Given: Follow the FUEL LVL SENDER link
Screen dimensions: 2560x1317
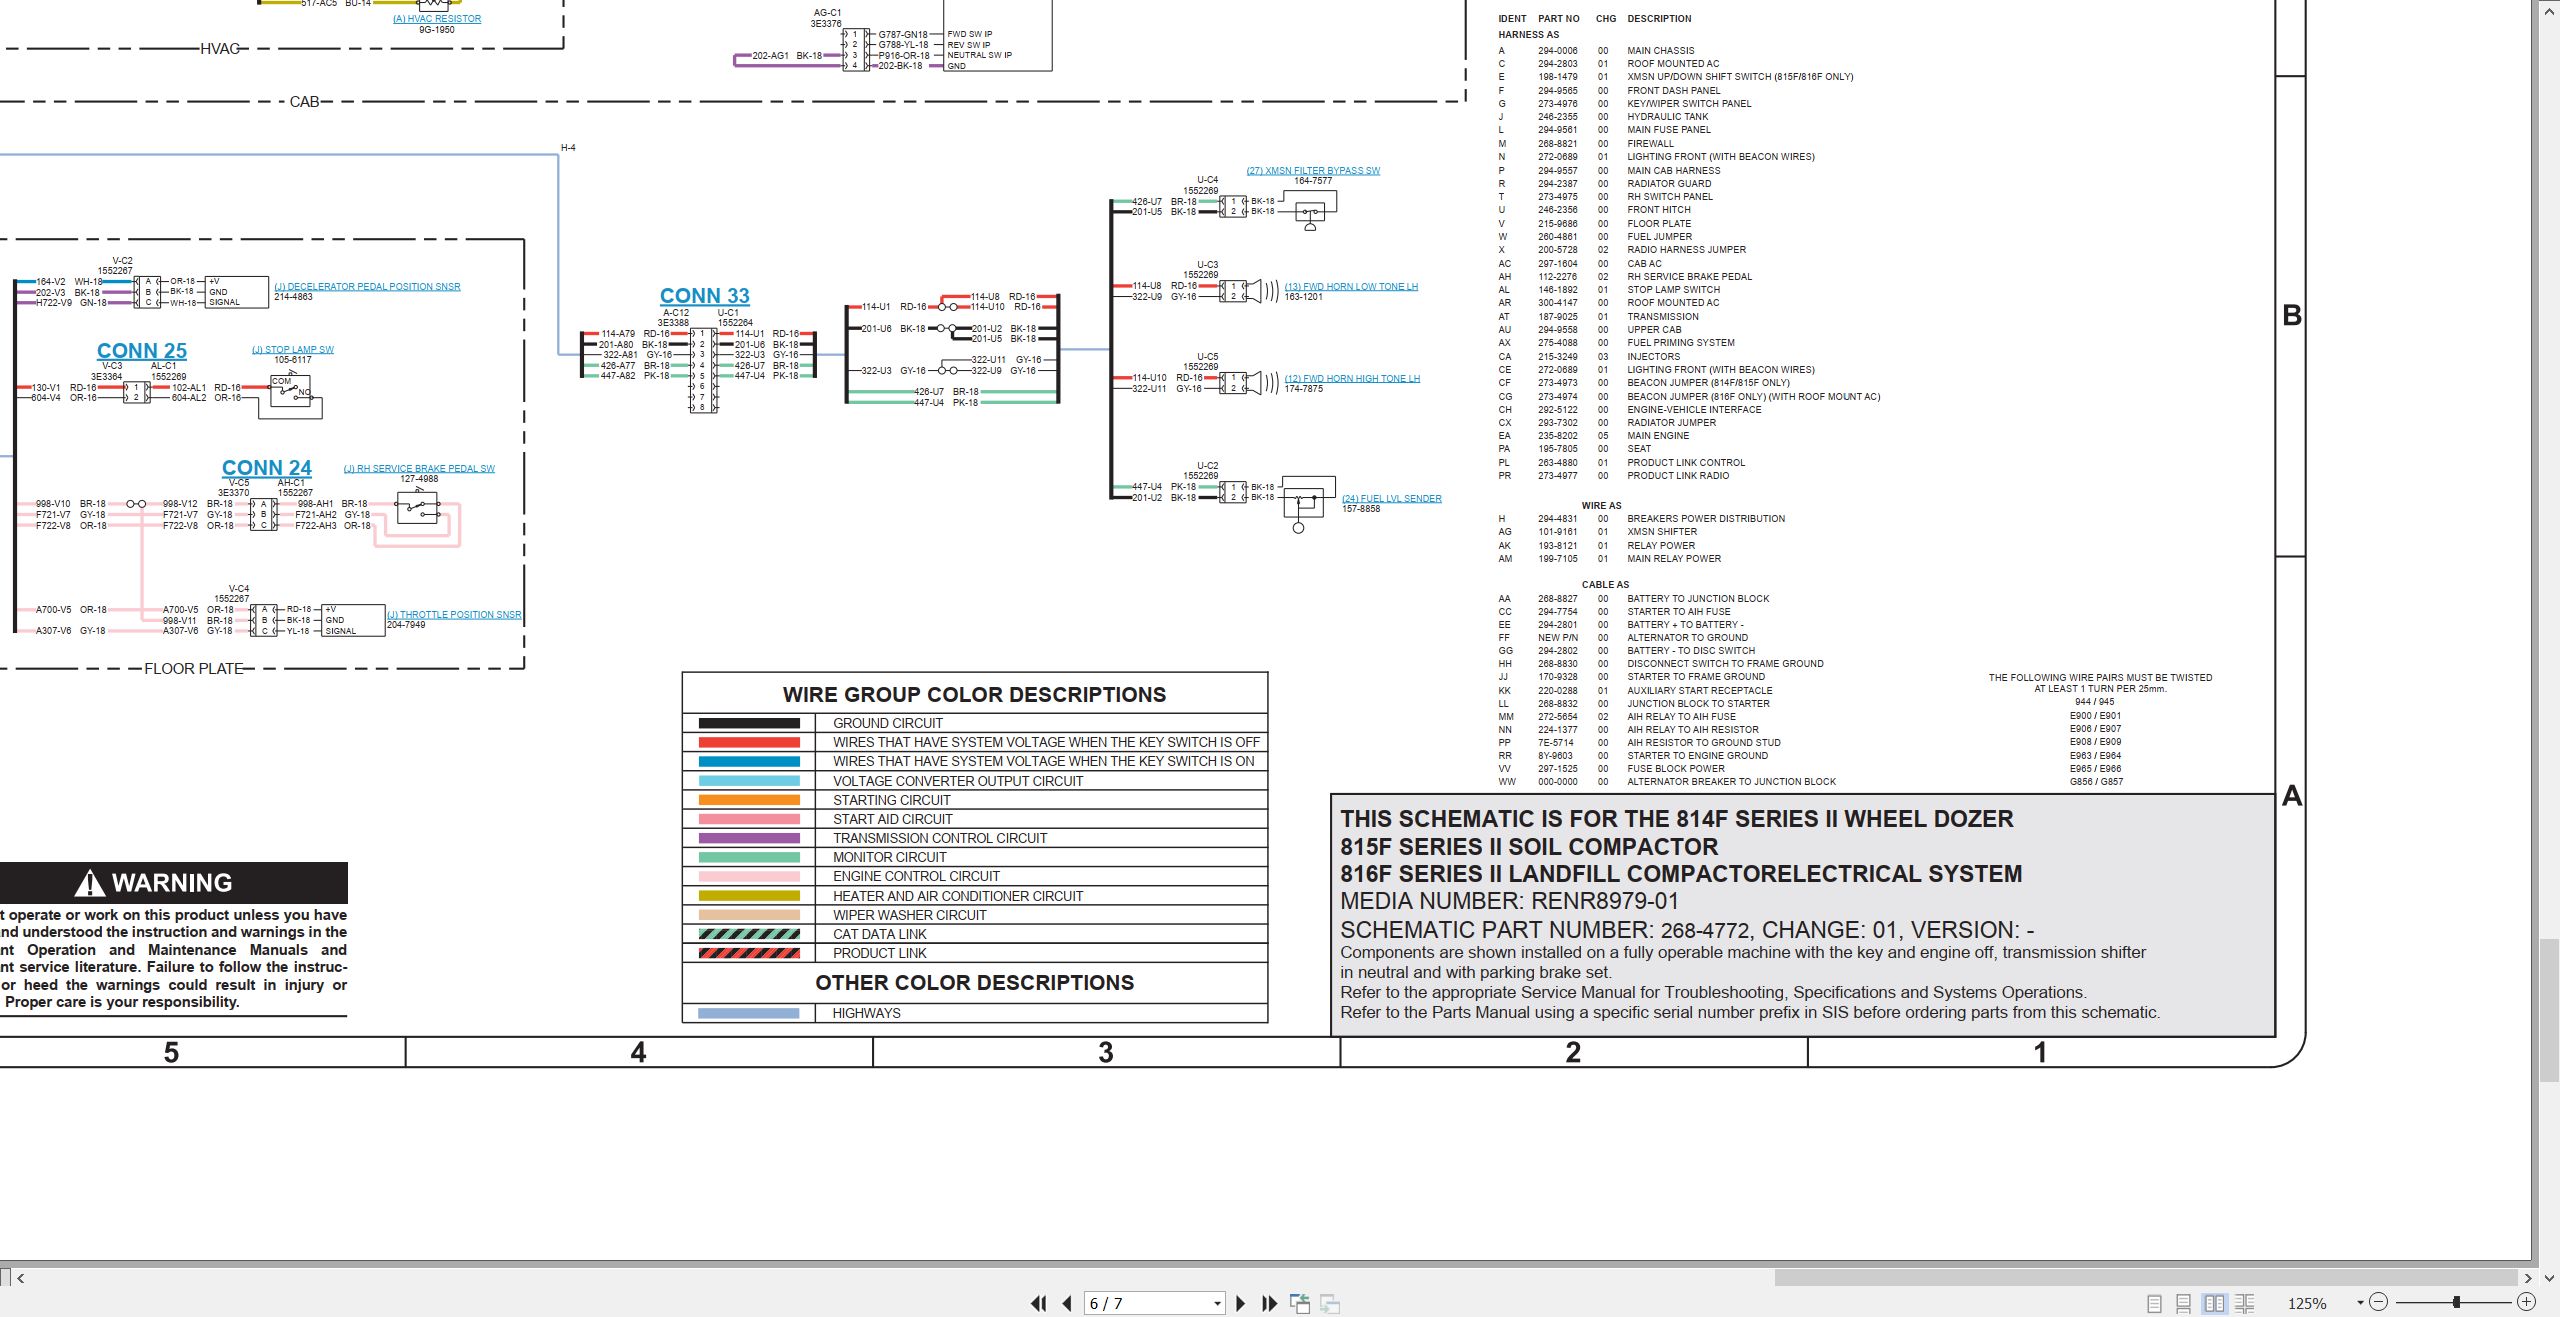Looking at the screenshot, I should (1391, 499).
